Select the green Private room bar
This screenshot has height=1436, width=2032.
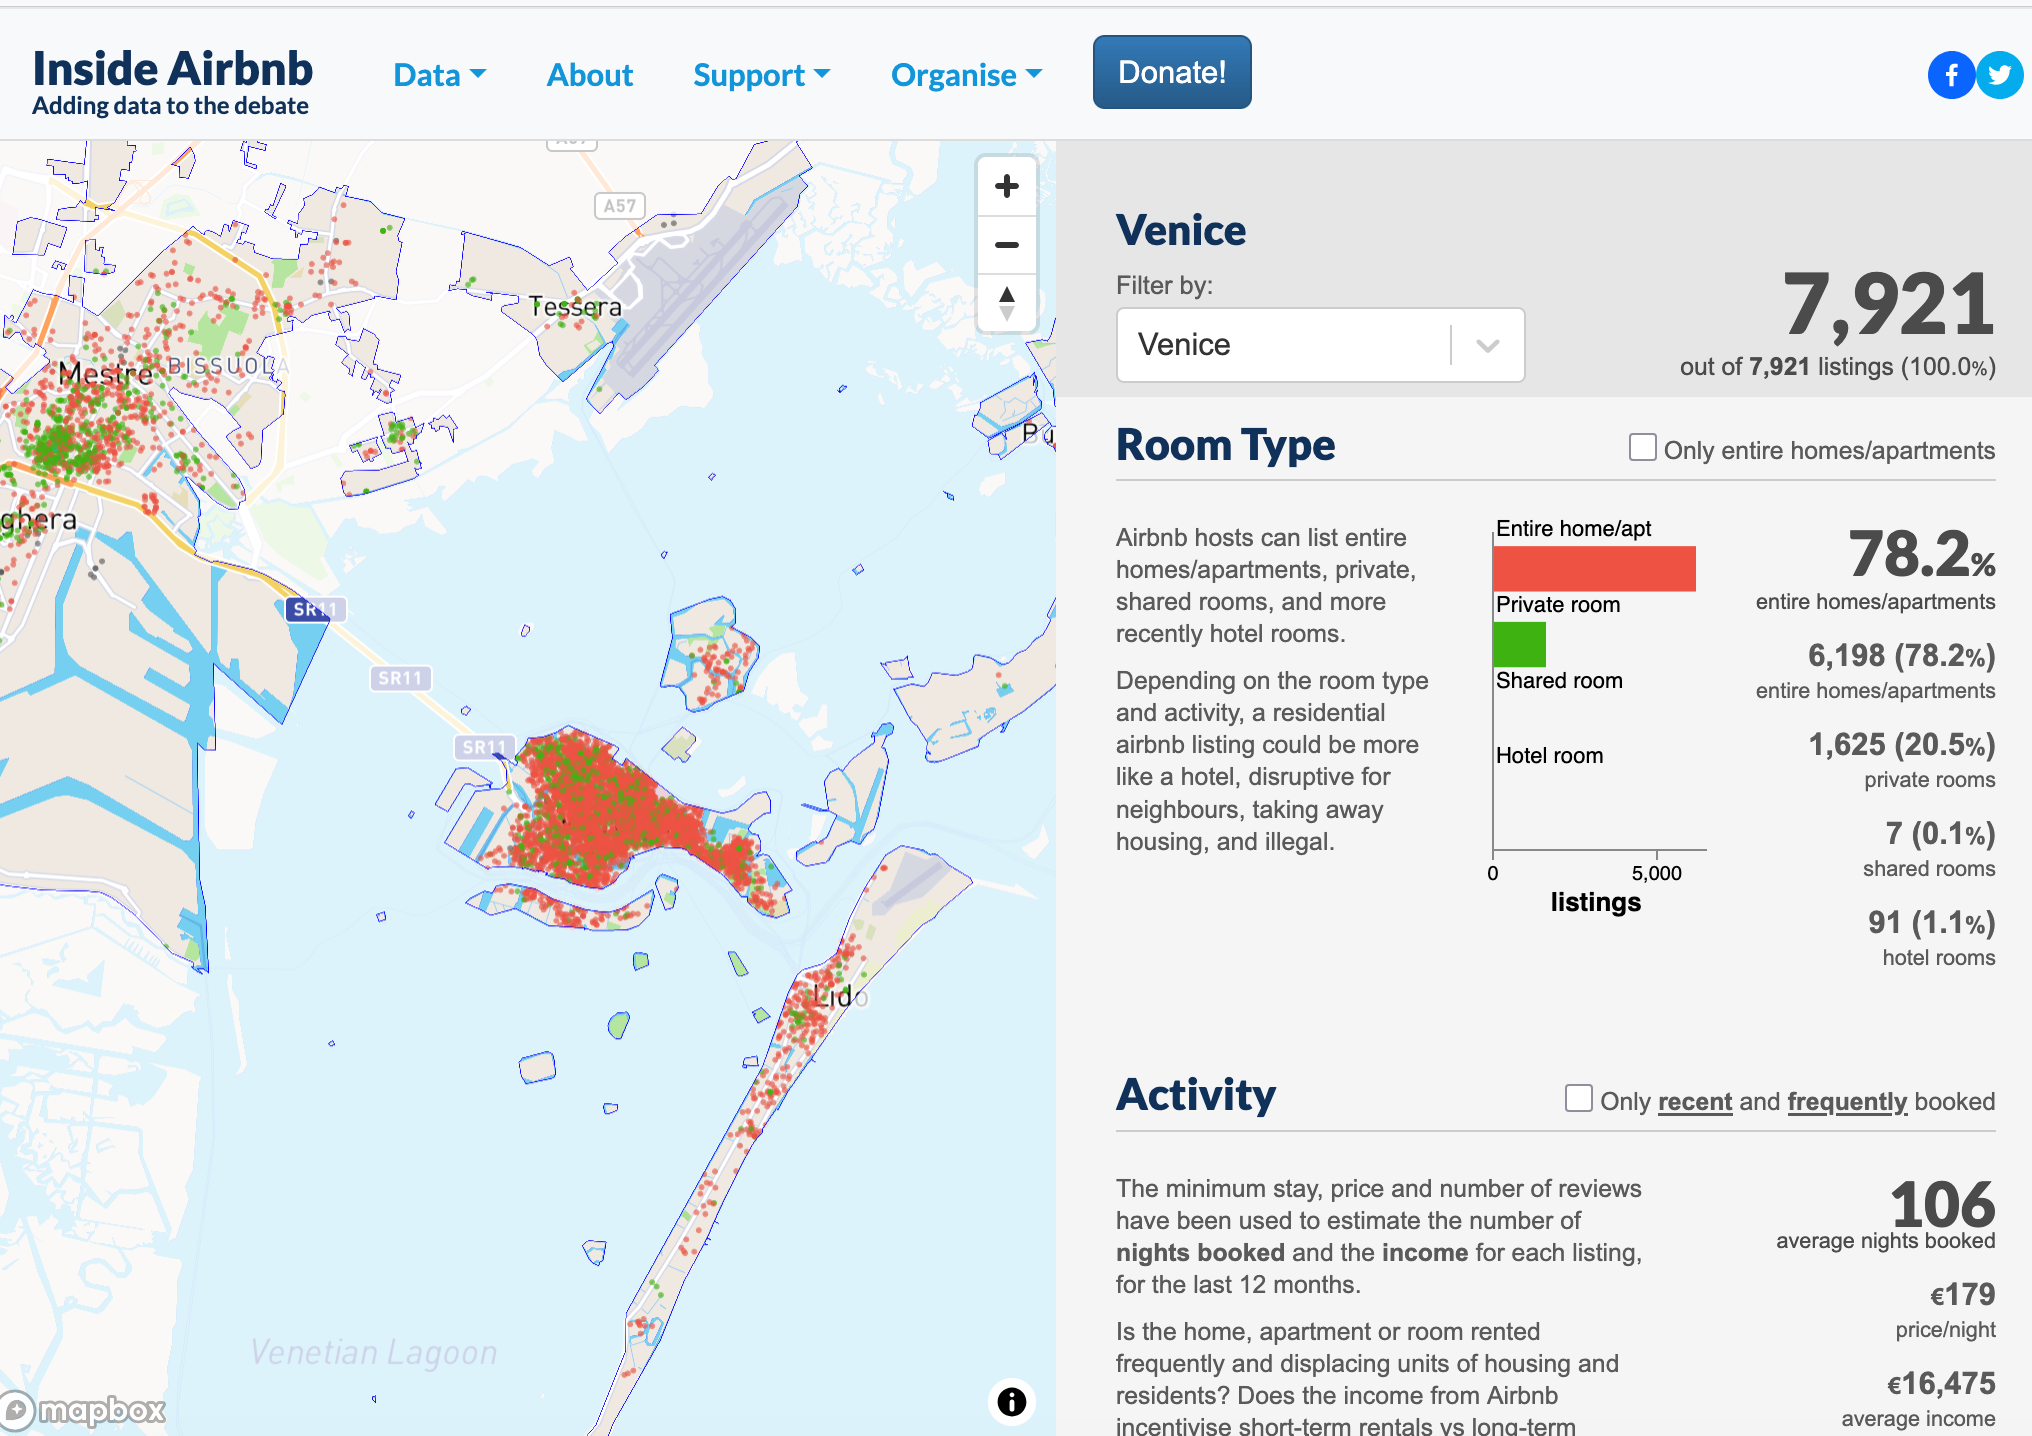[x=1519, y=644]
